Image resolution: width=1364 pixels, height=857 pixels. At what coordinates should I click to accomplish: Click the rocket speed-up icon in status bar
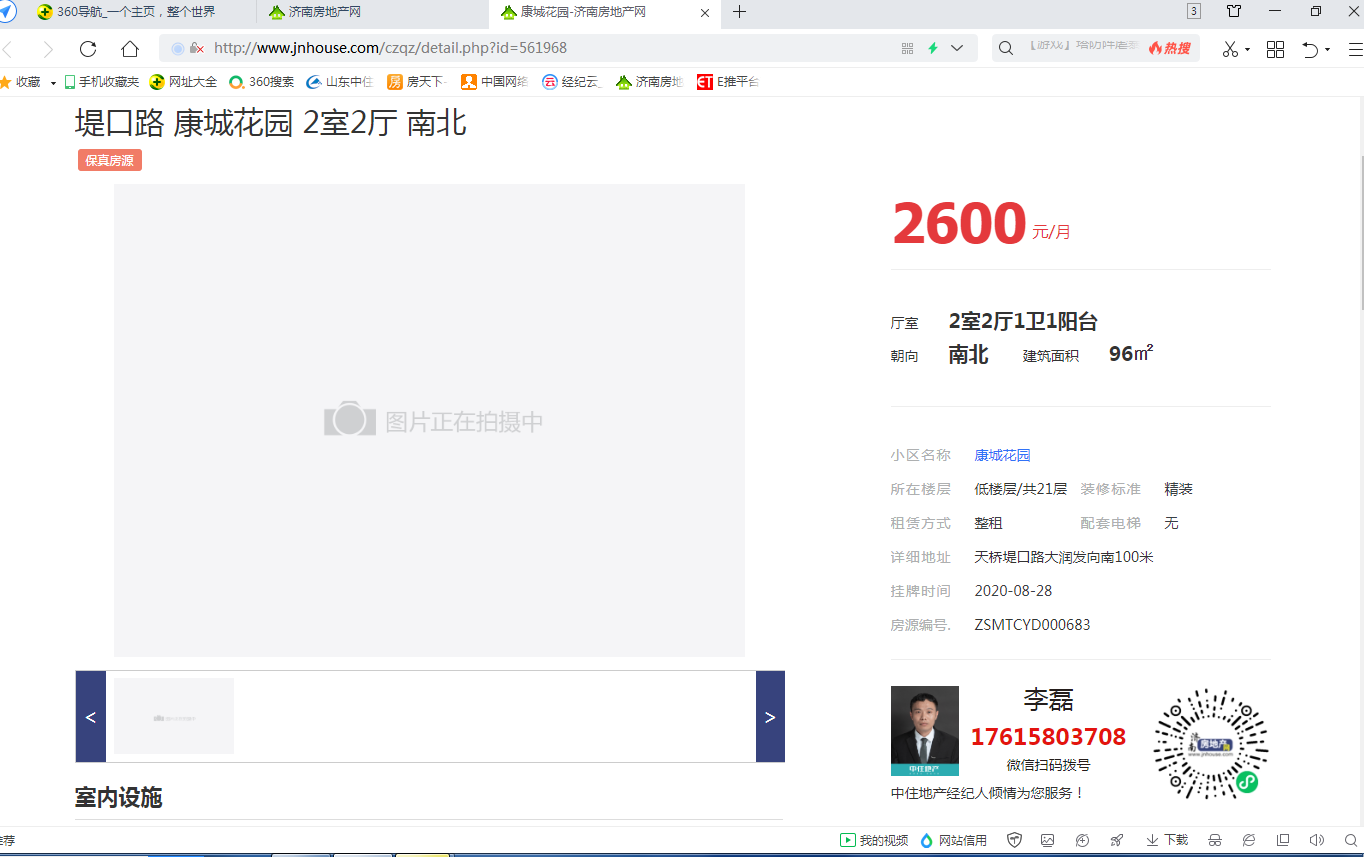[1117, 840]
